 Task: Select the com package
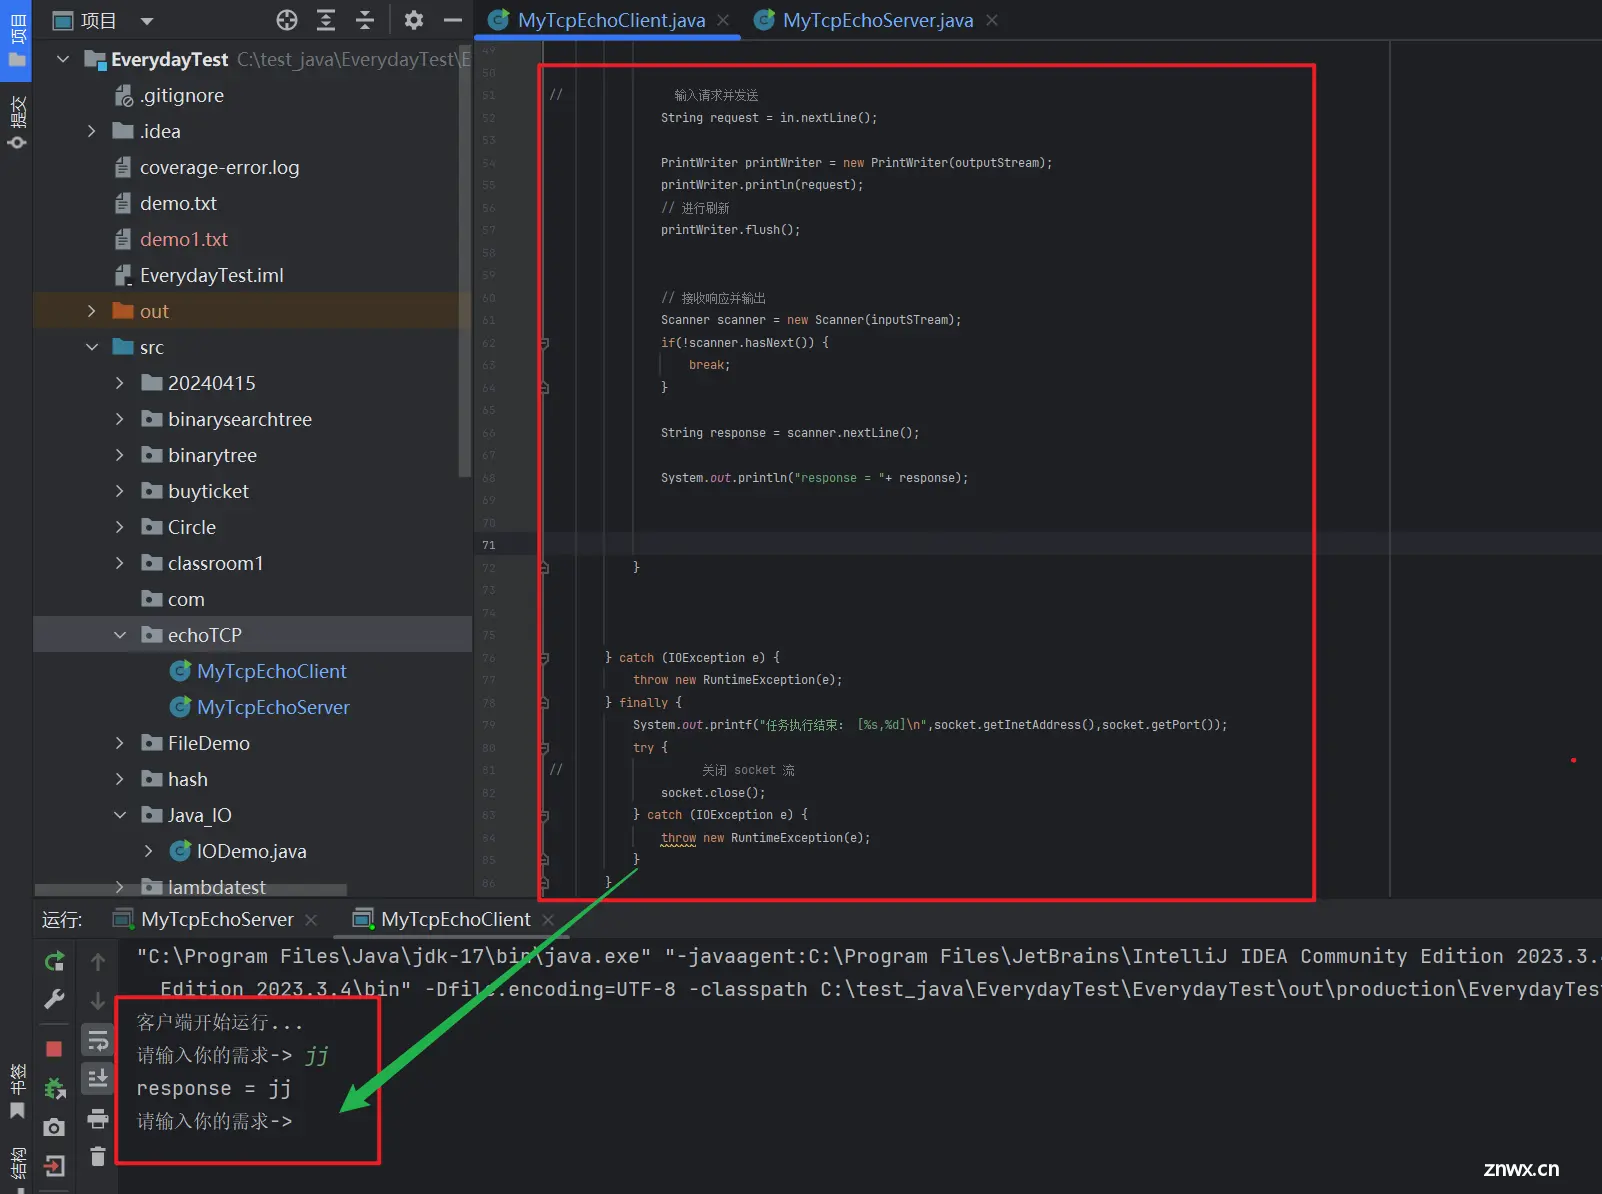click(x=186, y=599)
